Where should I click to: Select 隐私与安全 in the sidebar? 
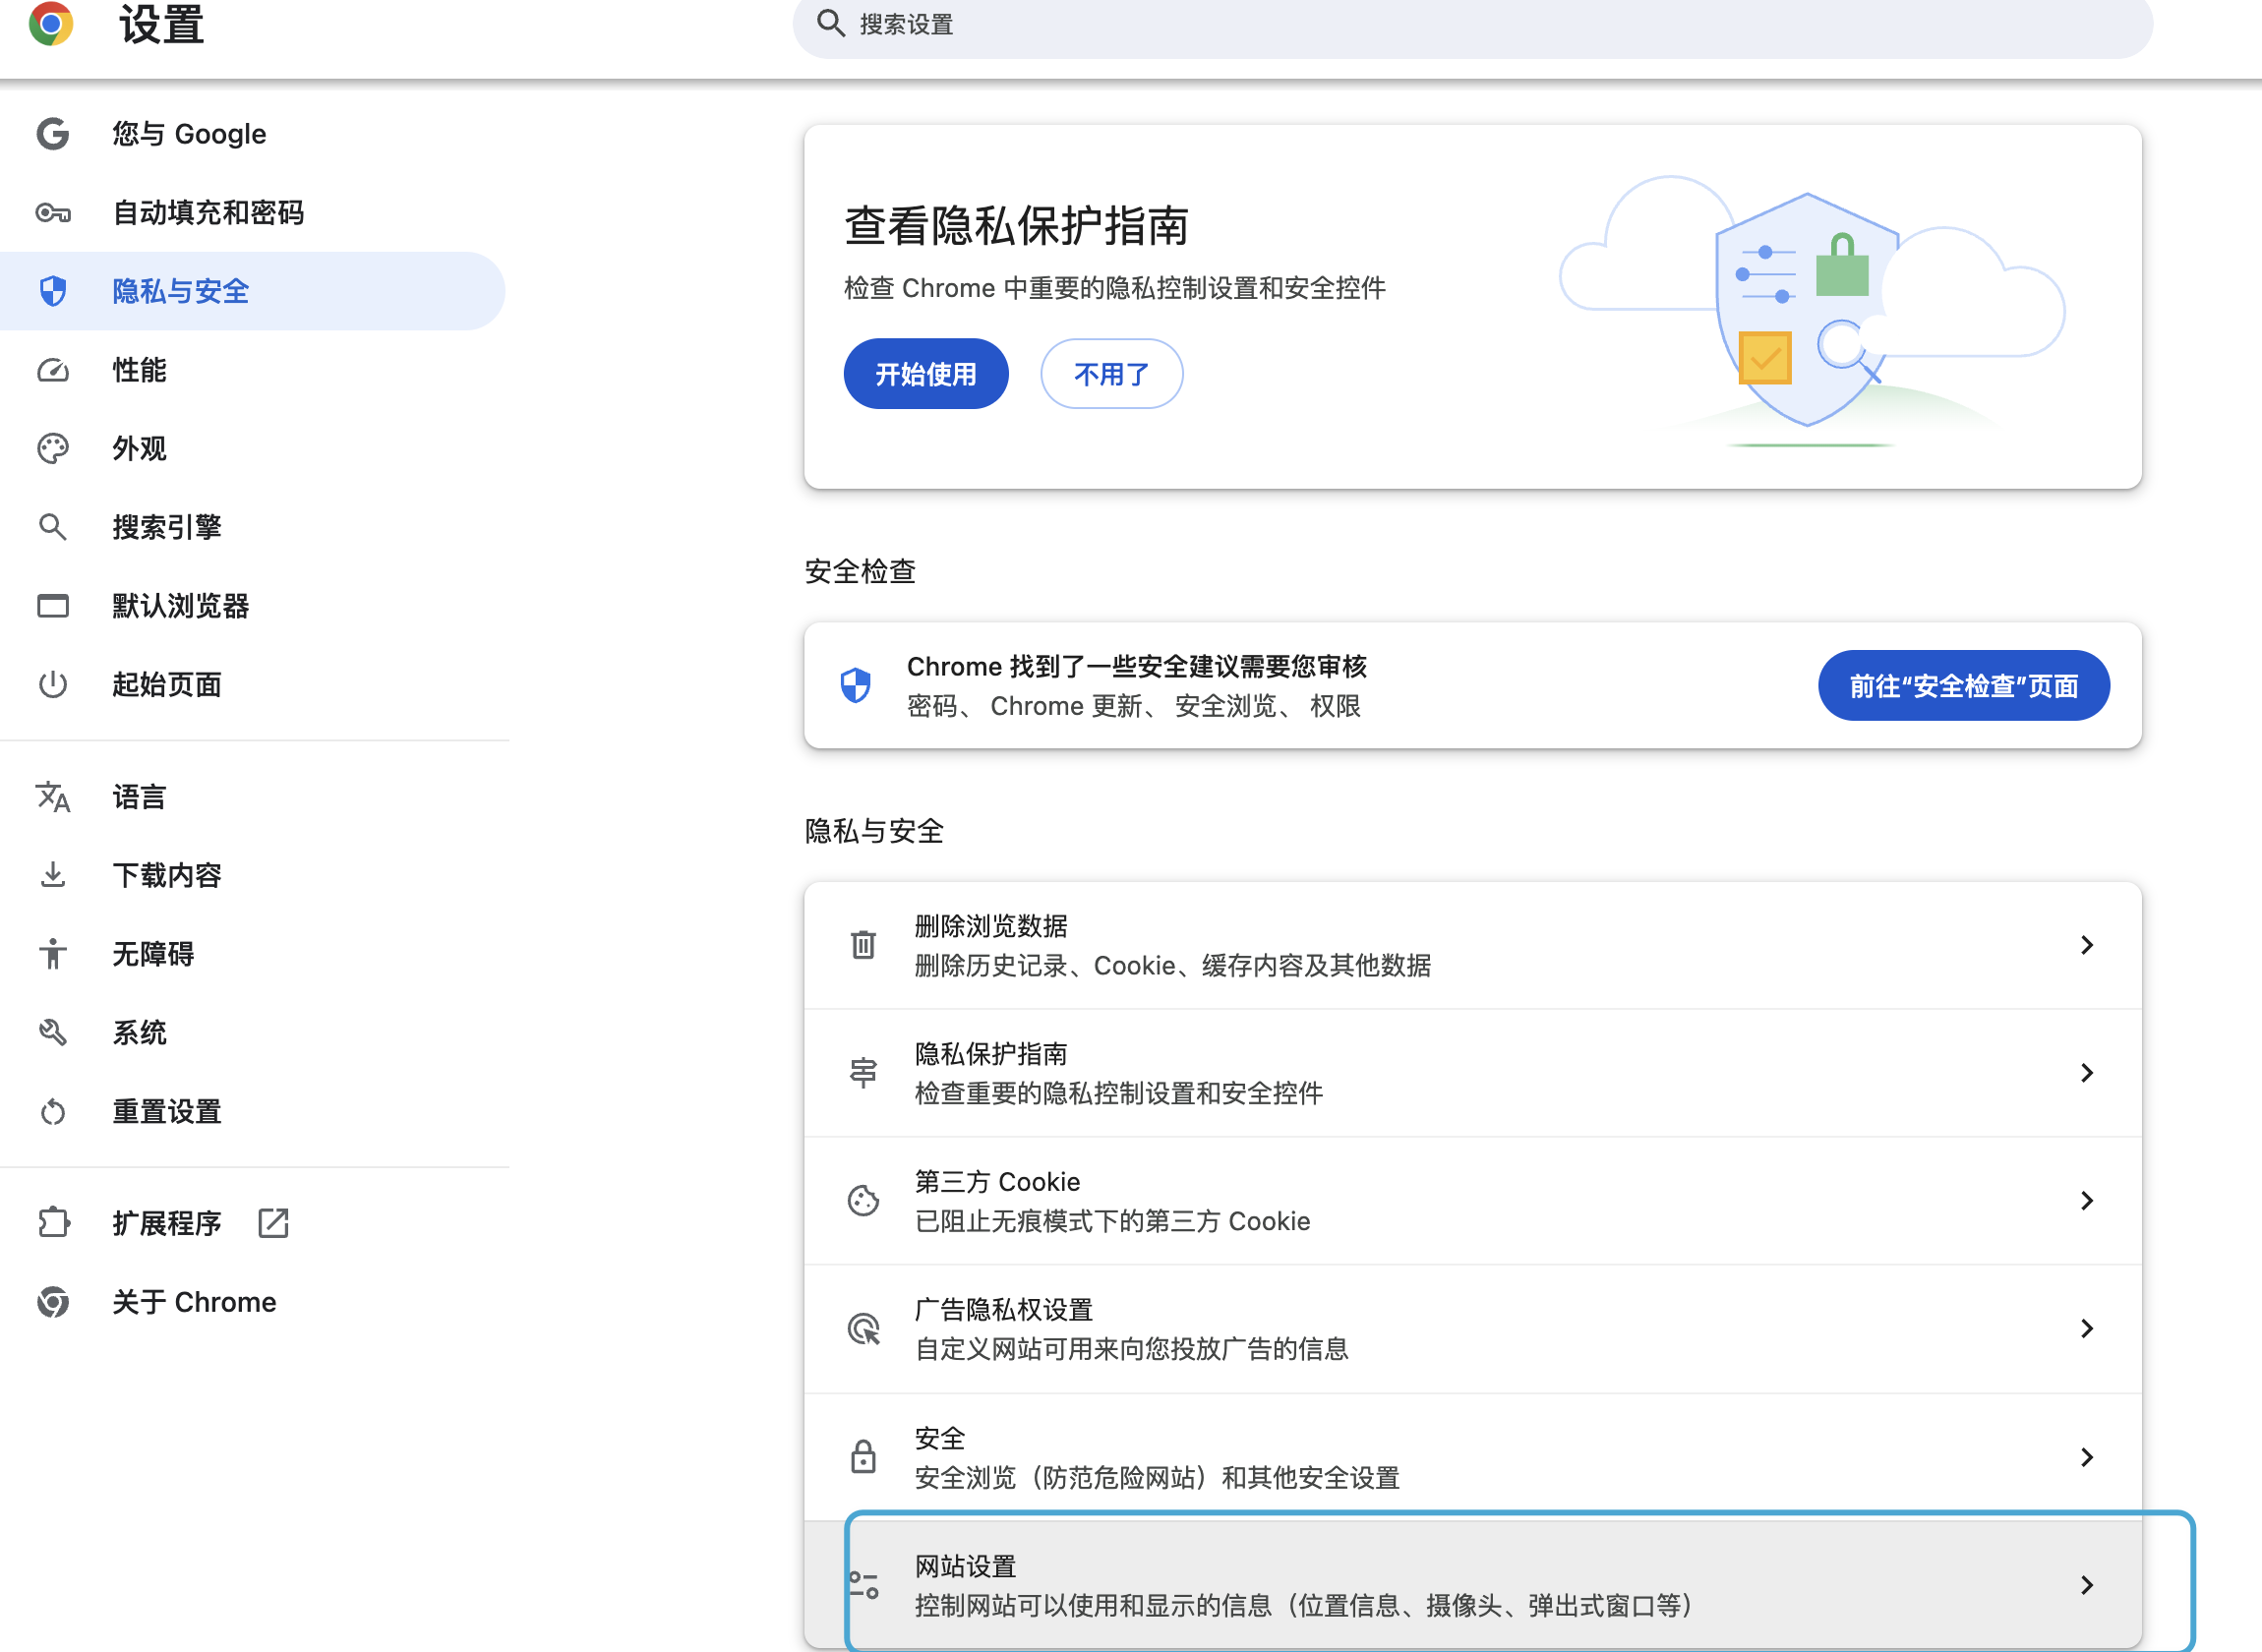[x=252, y=291]
